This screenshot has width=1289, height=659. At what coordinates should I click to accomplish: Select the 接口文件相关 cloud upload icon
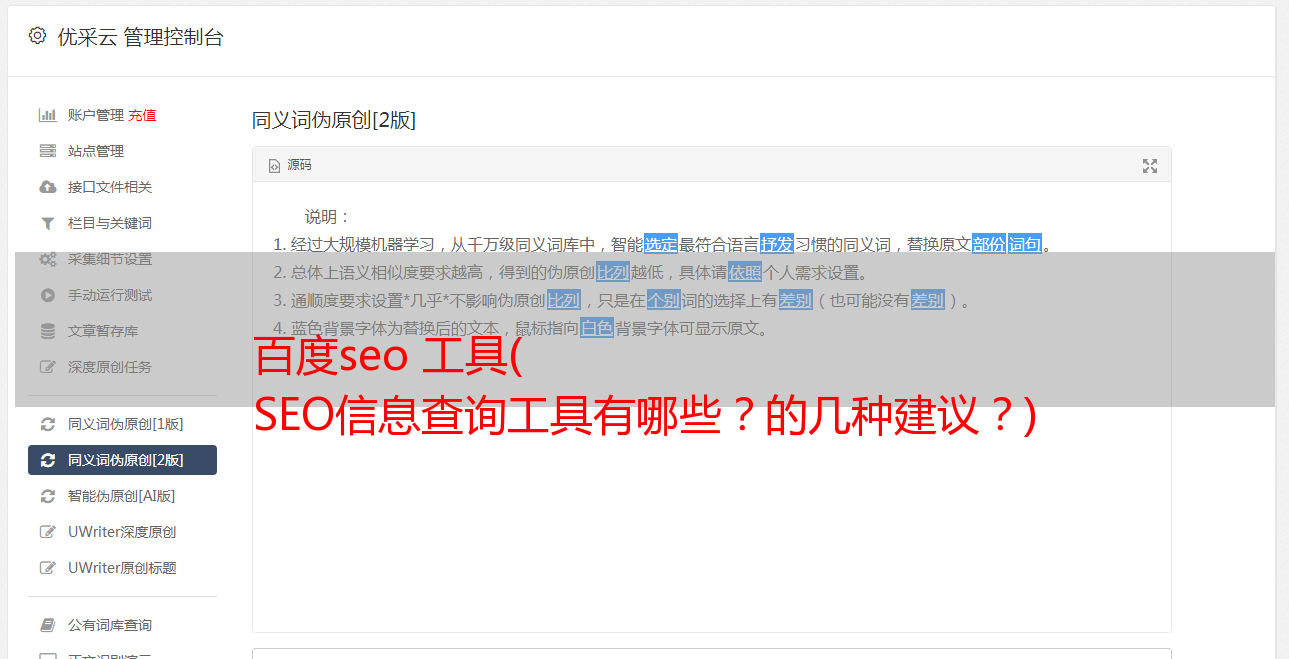coord(47,187)
